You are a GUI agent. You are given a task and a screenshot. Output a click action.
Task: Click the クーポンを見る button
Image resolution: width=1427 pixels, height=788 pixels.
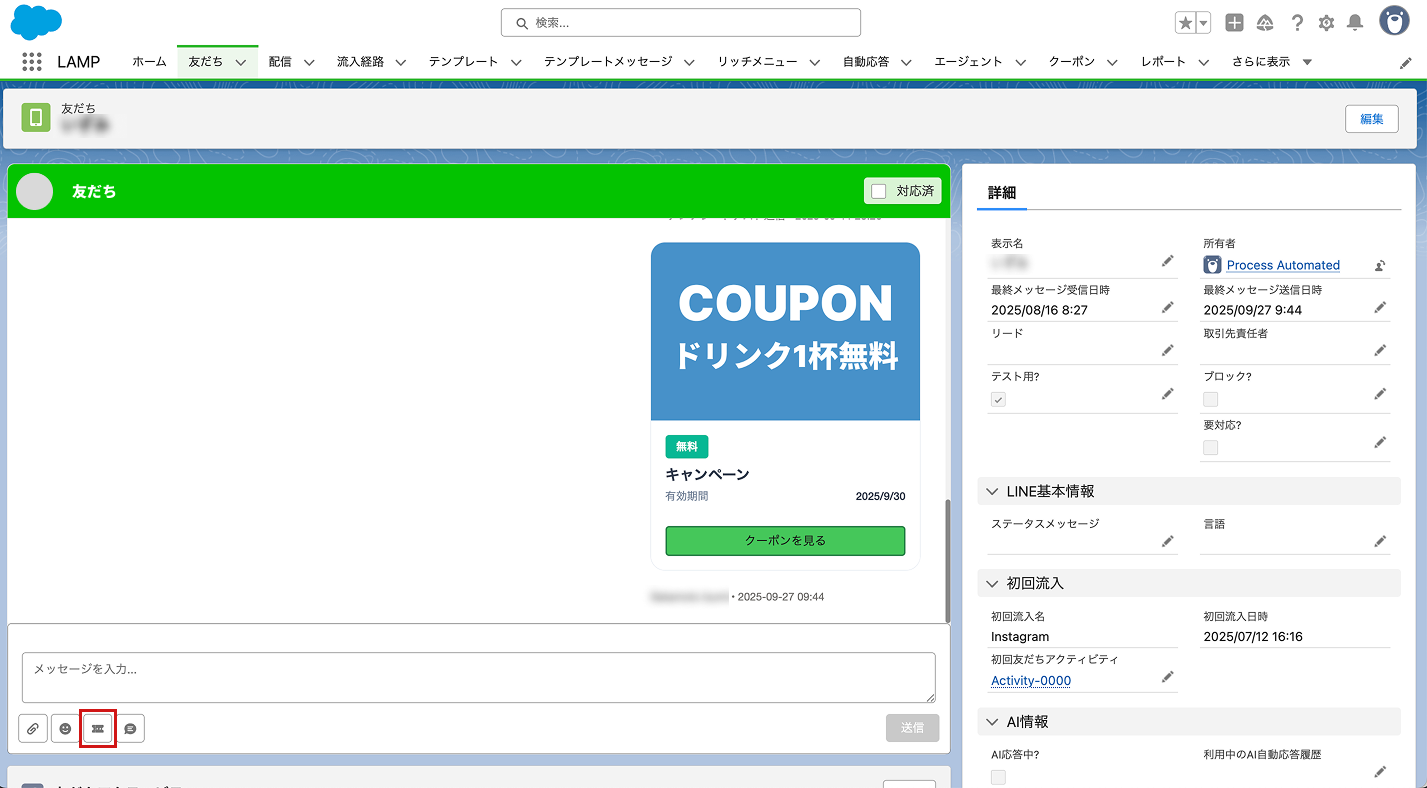(x=785, y=541)
